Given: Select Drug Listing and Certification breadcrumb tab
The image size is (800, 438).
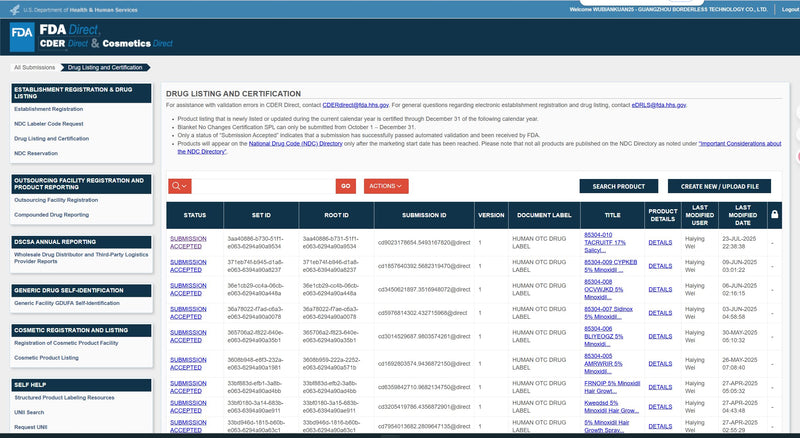Looking at the screenshot, I should 105,67.
